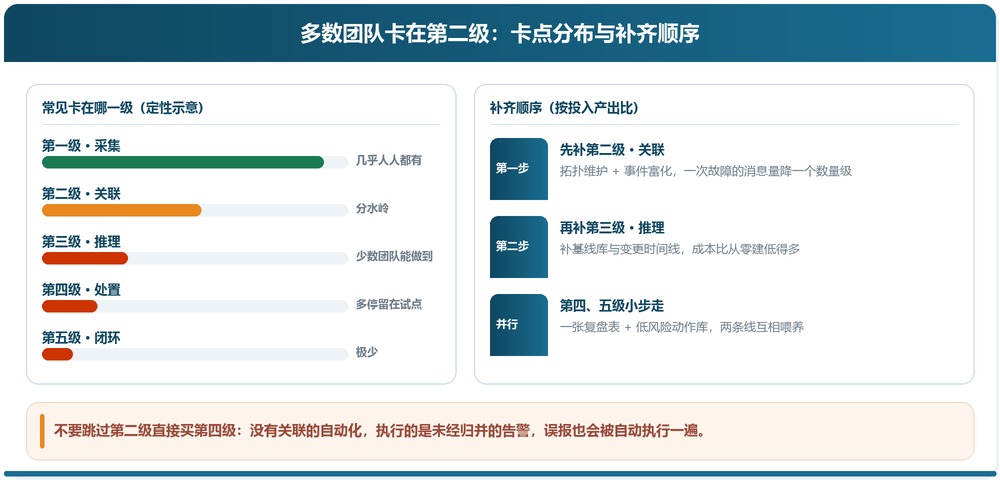Click the warning text 不要跳过第二级直接买第四级
Image resolution: width=1000 pixels, height=480 pixels.
(x=380, y=431)
